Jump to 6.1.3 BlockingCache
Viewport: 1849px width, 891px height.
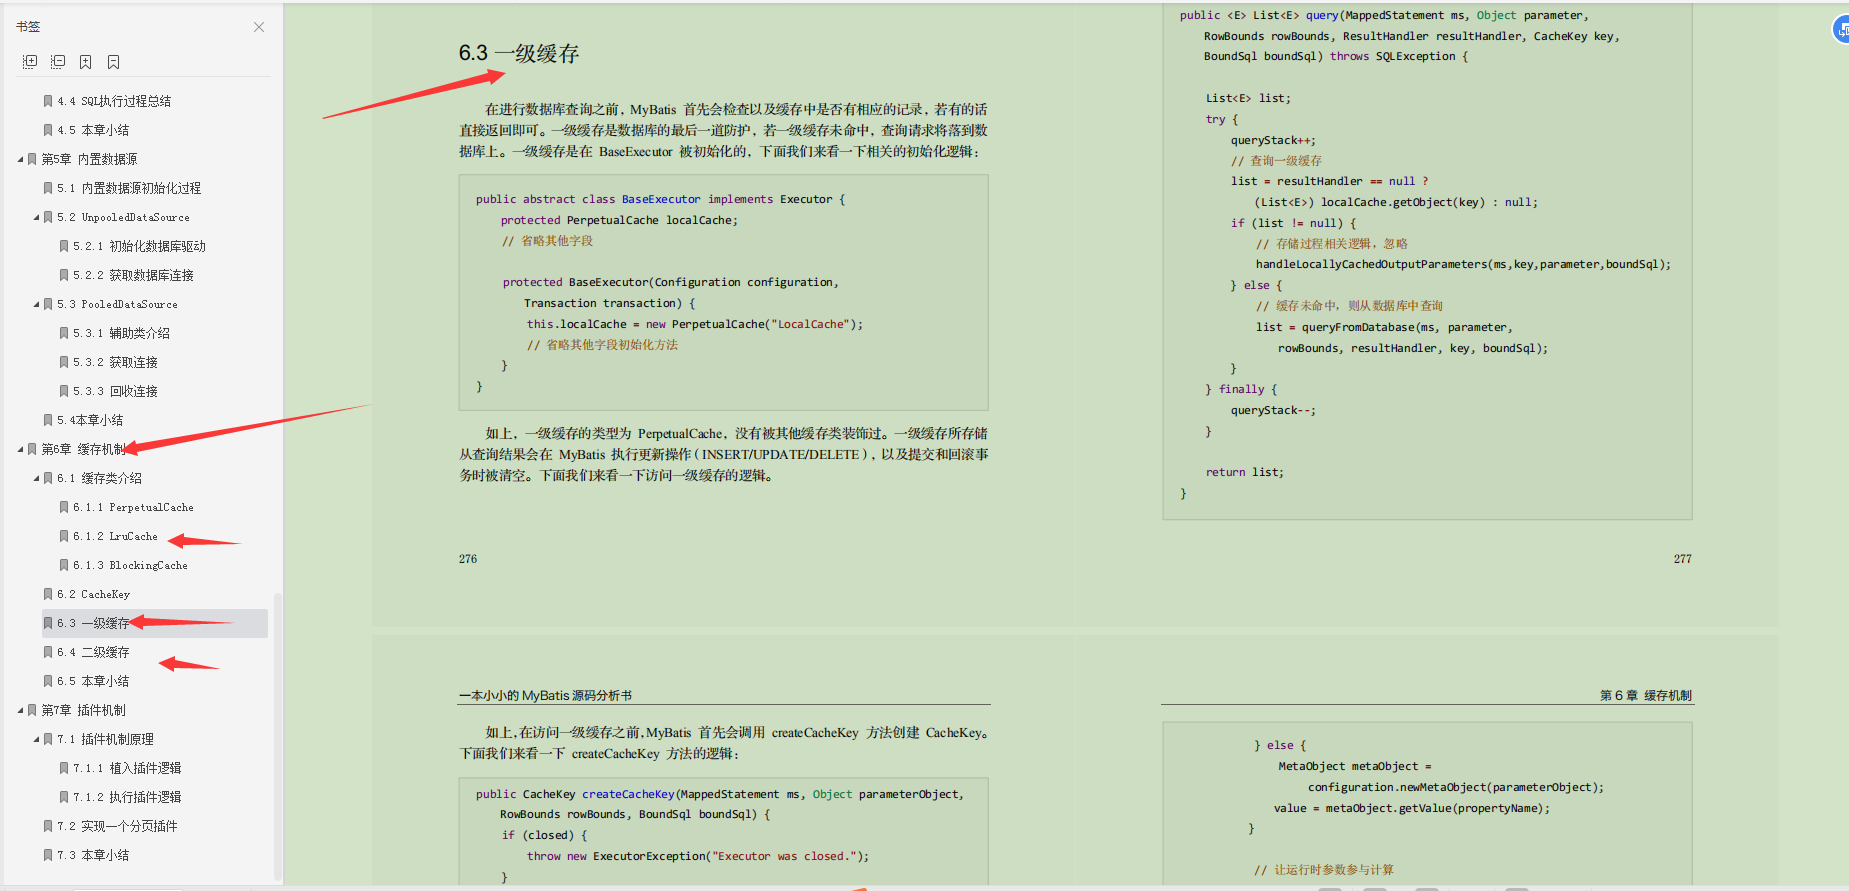pos(130,565)
